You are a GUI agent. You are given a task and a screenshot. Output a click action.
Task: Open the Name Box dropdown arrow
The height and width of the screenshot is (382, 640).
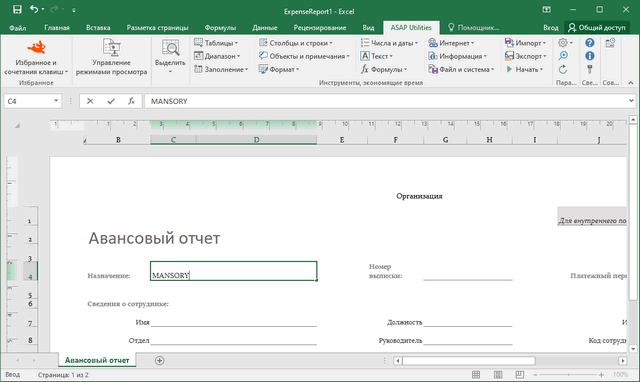pyautogui.click(x=56, y=101)
